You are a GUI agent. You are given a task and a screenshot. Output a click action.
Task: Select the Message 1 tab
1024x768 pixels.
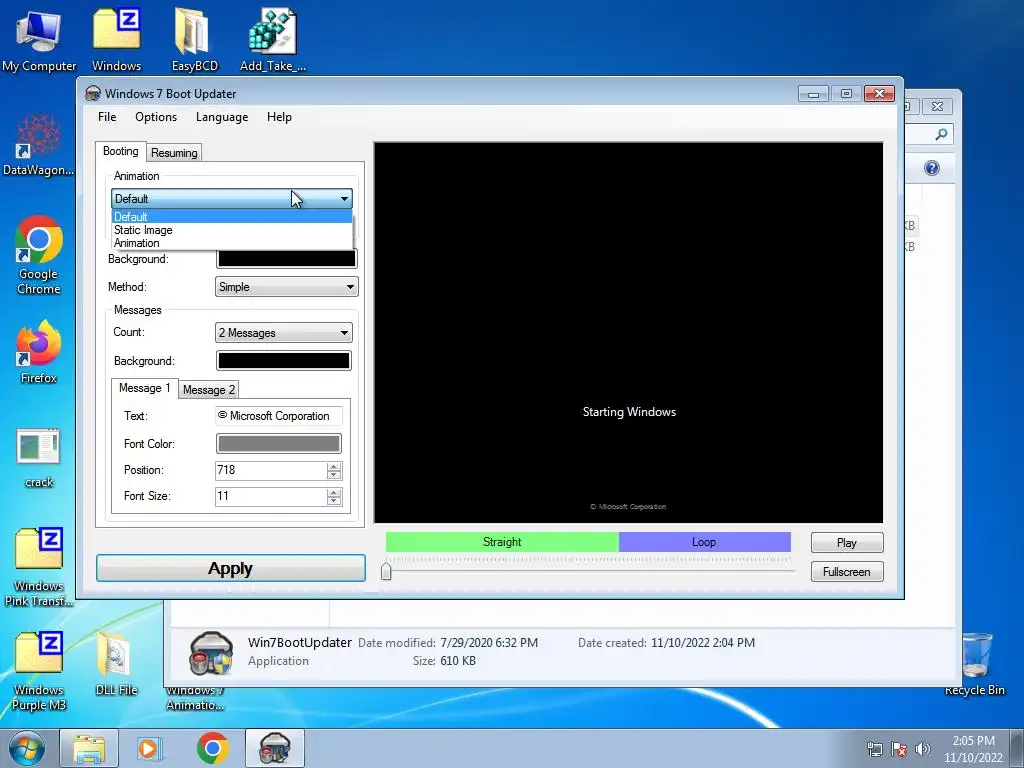pos(144,388)
